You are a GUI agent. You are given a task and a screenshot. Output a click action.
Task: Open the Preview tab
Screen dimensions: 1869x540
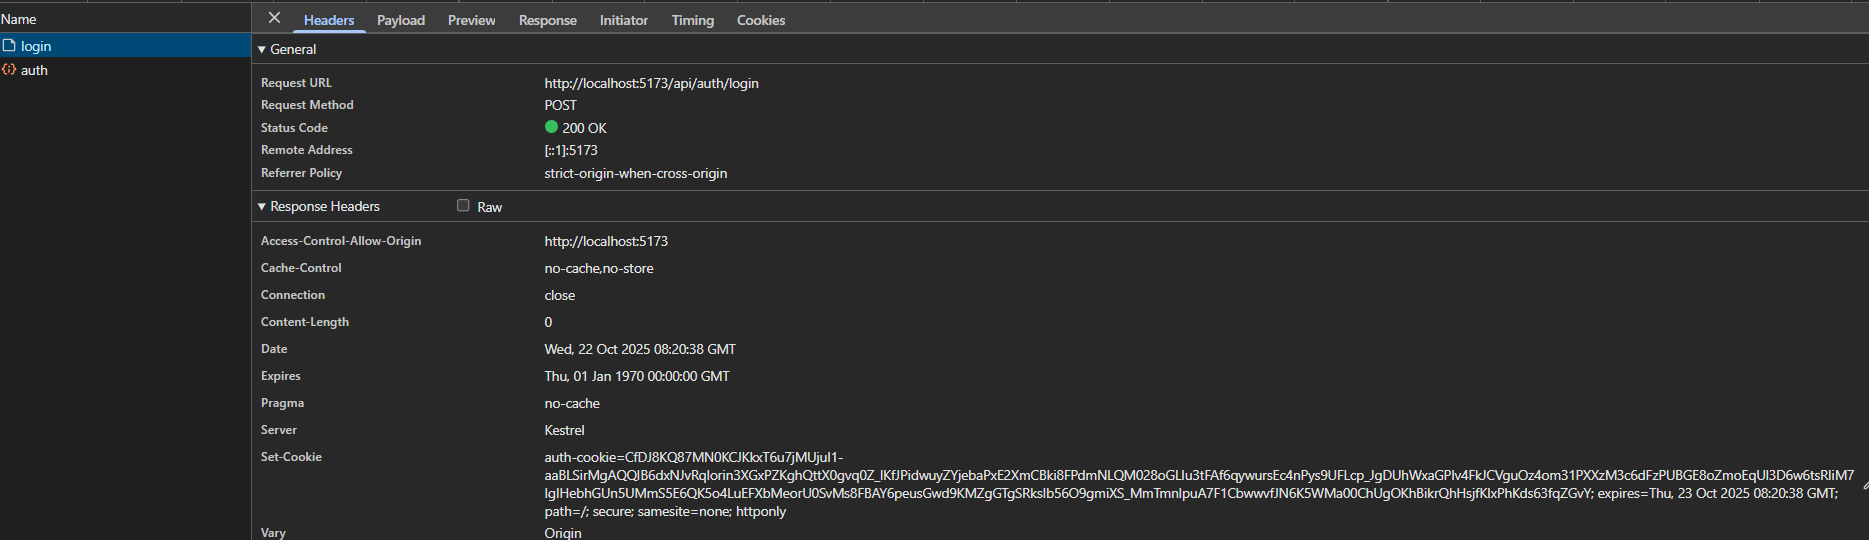click(471, 20)
